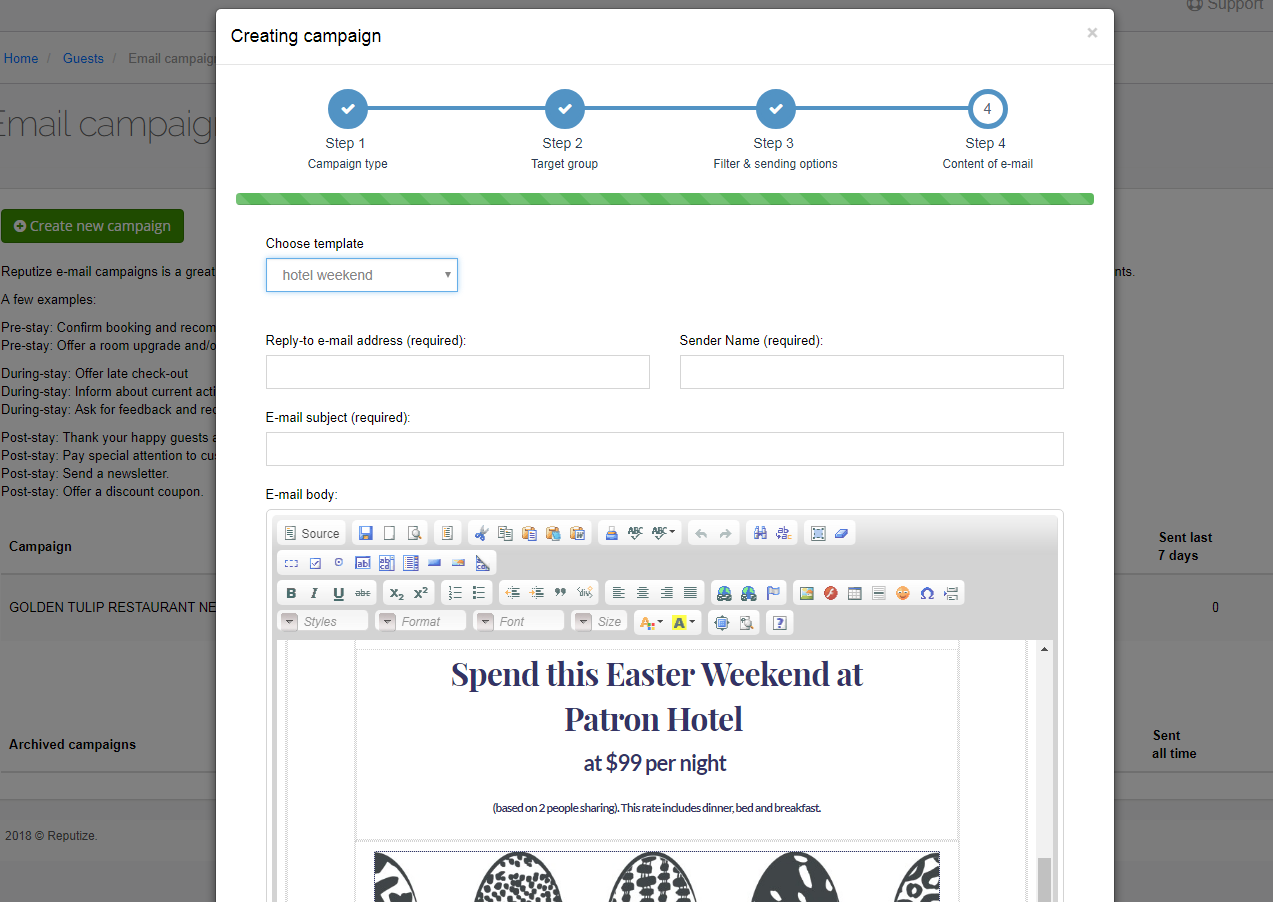The height and width of the screenshot is (902, 1273).
Task: Insert a Button form element
Action: click(x=435, y=563)
